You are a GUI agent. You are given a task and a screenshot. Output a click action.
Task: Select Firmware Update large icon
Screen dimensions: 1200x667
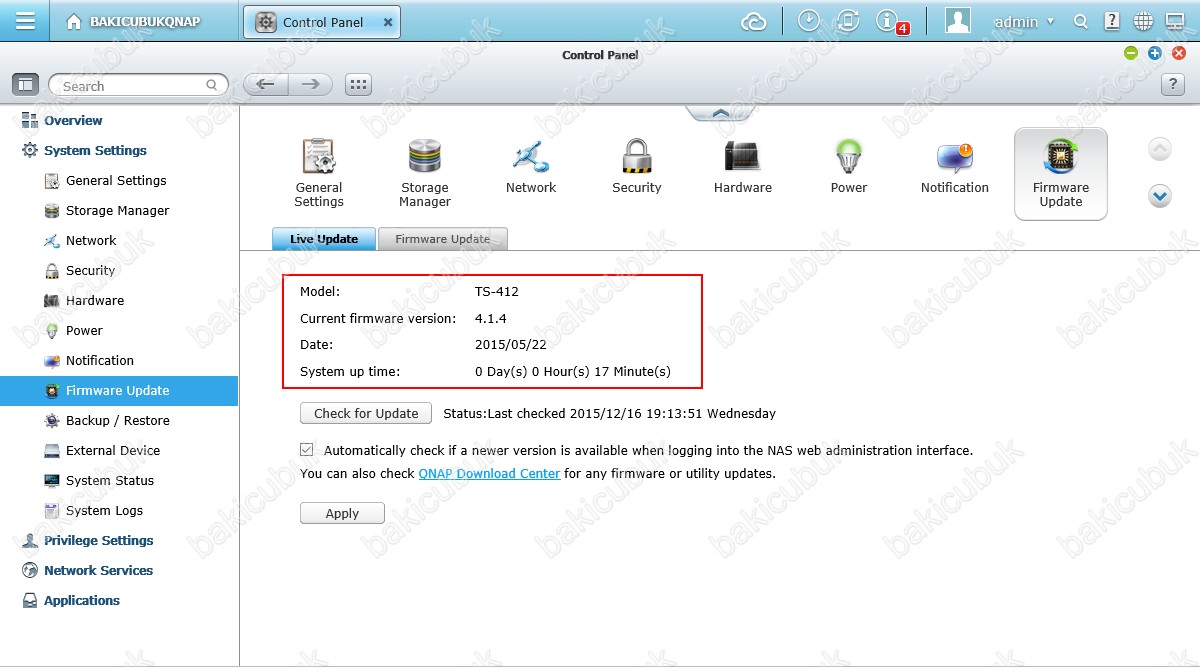click(1061, 173)
